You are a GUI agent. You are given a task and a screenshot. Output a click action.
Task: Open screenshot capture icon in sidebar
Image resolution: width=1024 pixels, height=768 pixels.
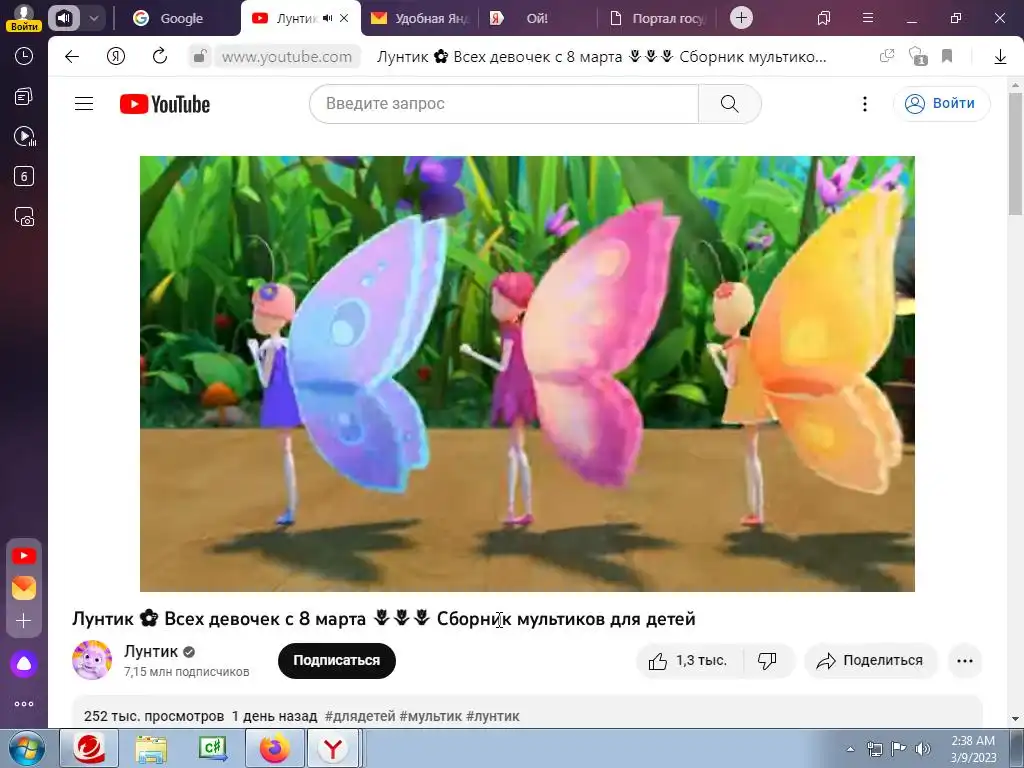24,216
